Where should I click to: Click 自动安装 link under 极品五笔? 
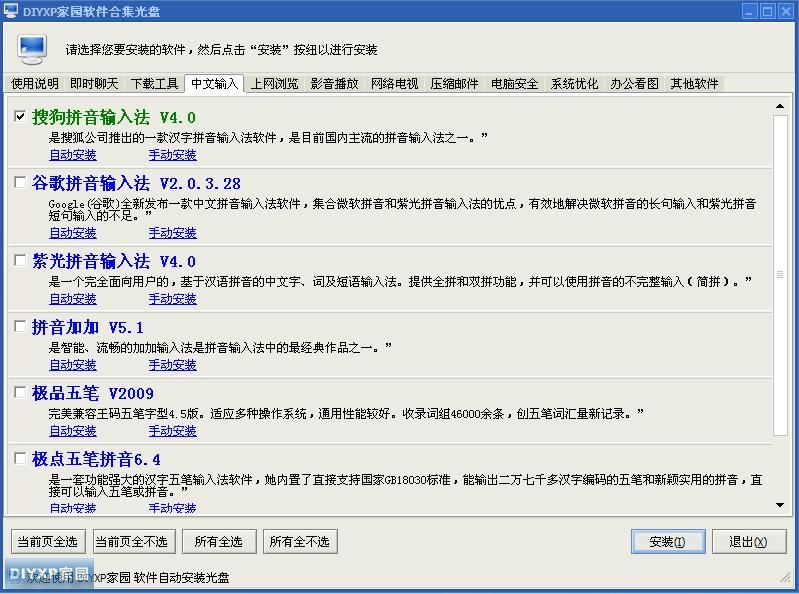(73, 431)
